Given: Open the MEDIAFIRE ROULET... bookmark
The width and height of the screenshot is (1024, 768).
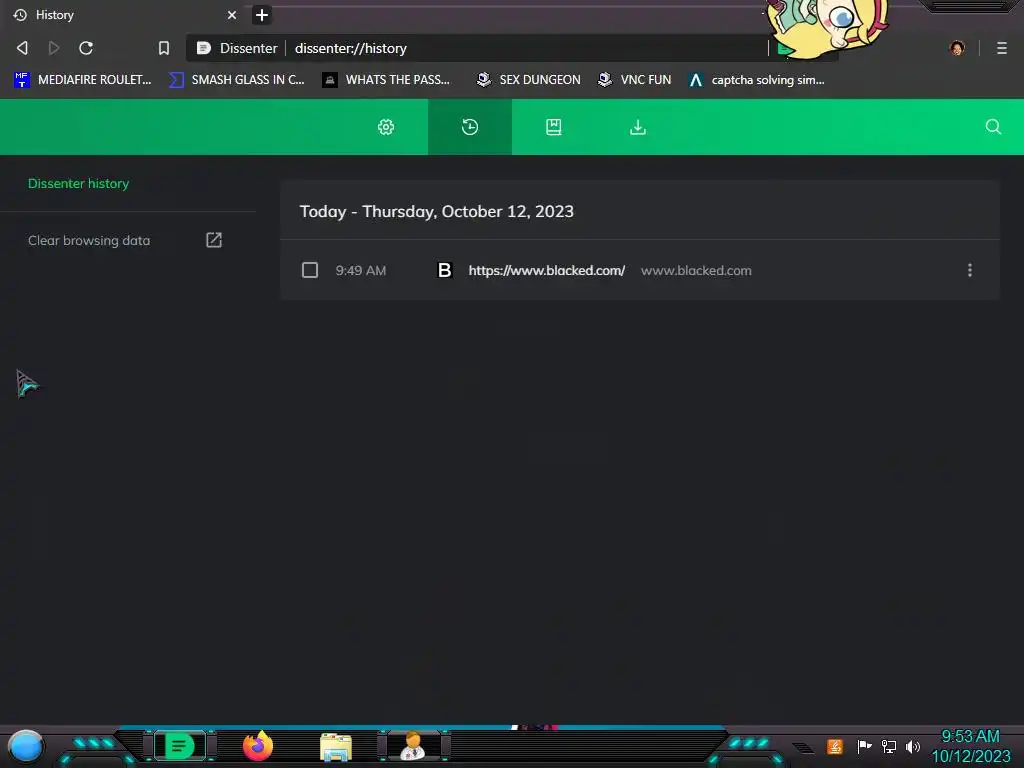Looking at the screenshot, I should (x=82, y=80).
